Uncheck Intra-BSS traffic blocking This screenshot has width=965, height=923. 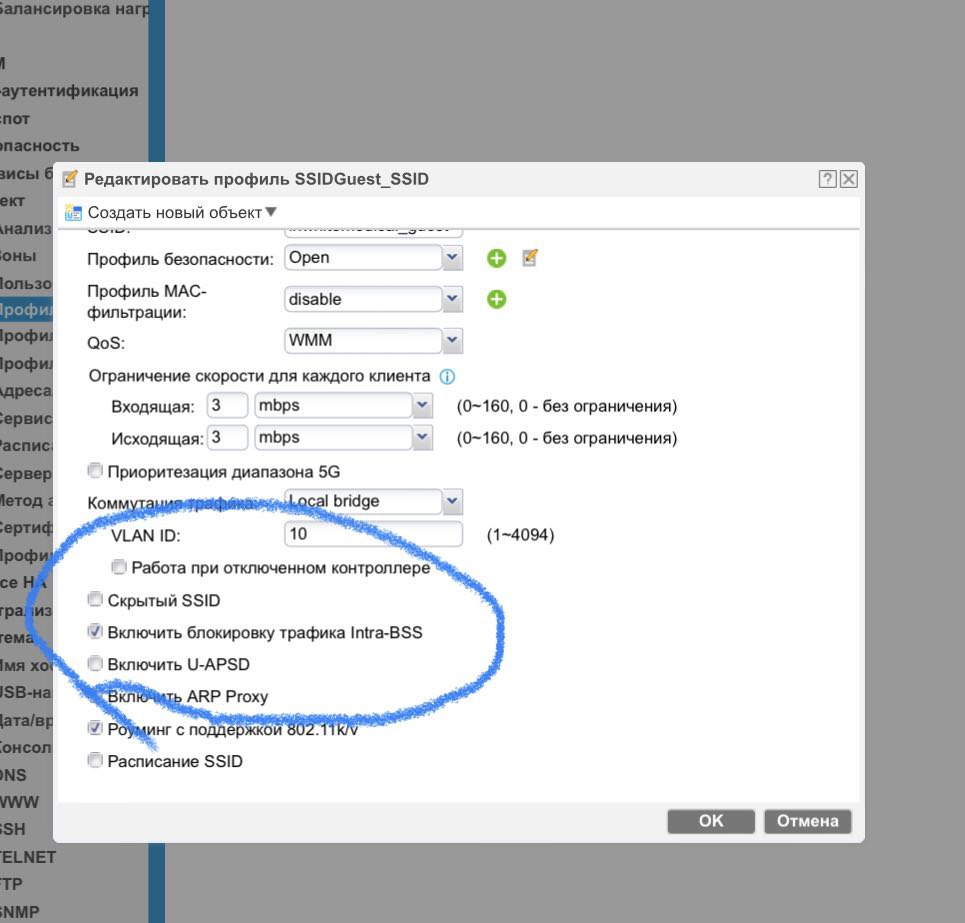point(95,631)
